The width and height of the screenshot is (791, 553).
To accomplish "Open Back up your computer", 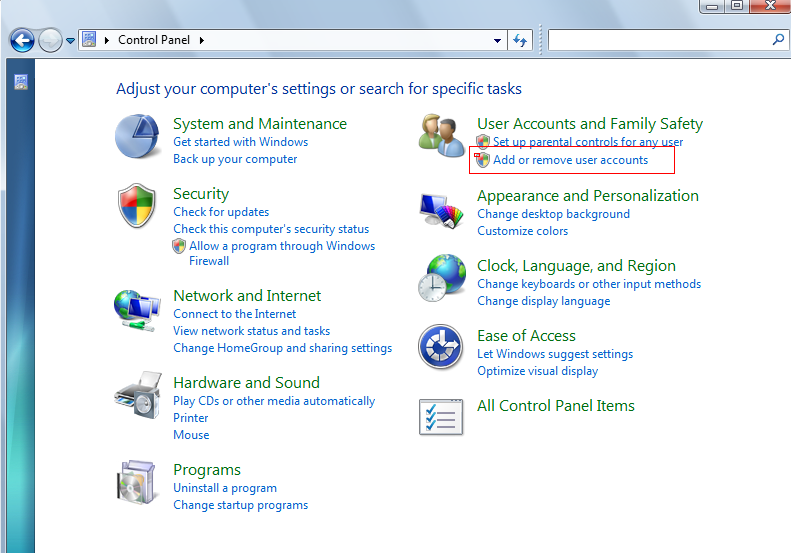I will coord(235,159).
